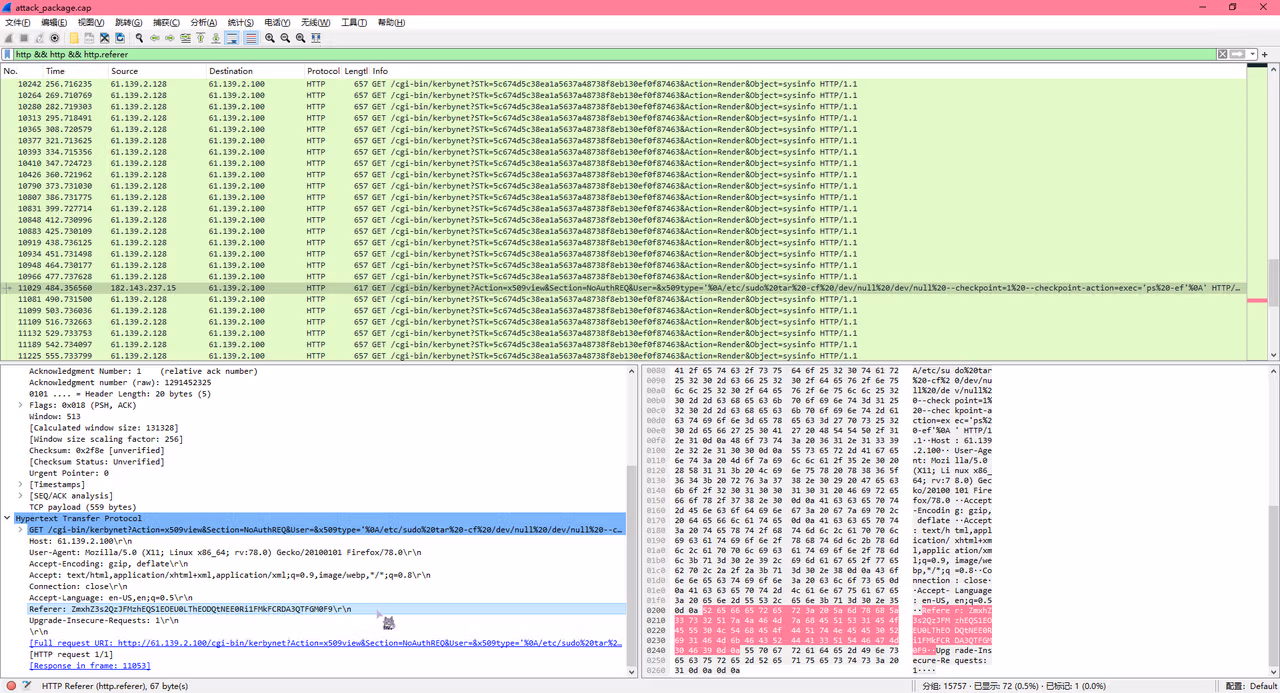Click the save capture file icon
Image resolution: width=1280 pixels, height=693 pixels.
(89, 38)
